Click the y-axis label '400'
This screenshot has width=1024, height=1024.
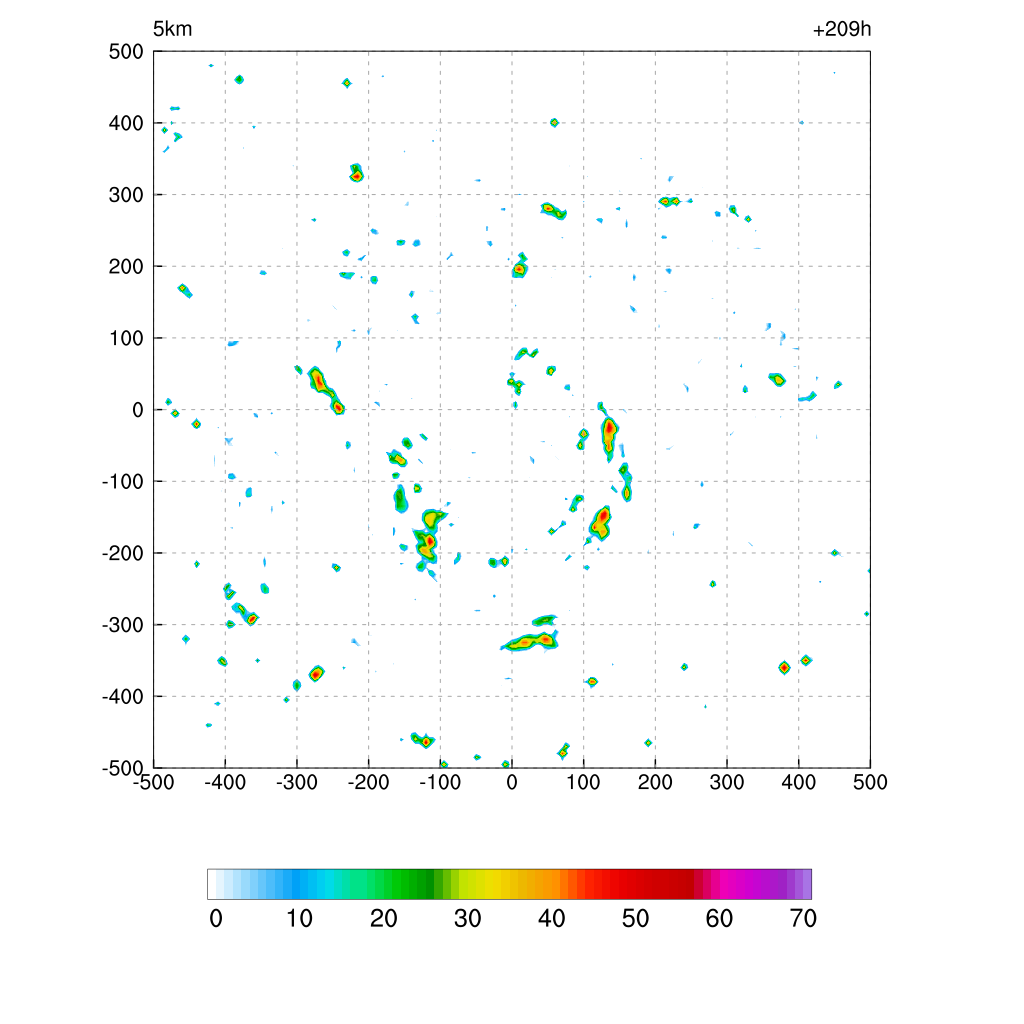coord(126,123)
